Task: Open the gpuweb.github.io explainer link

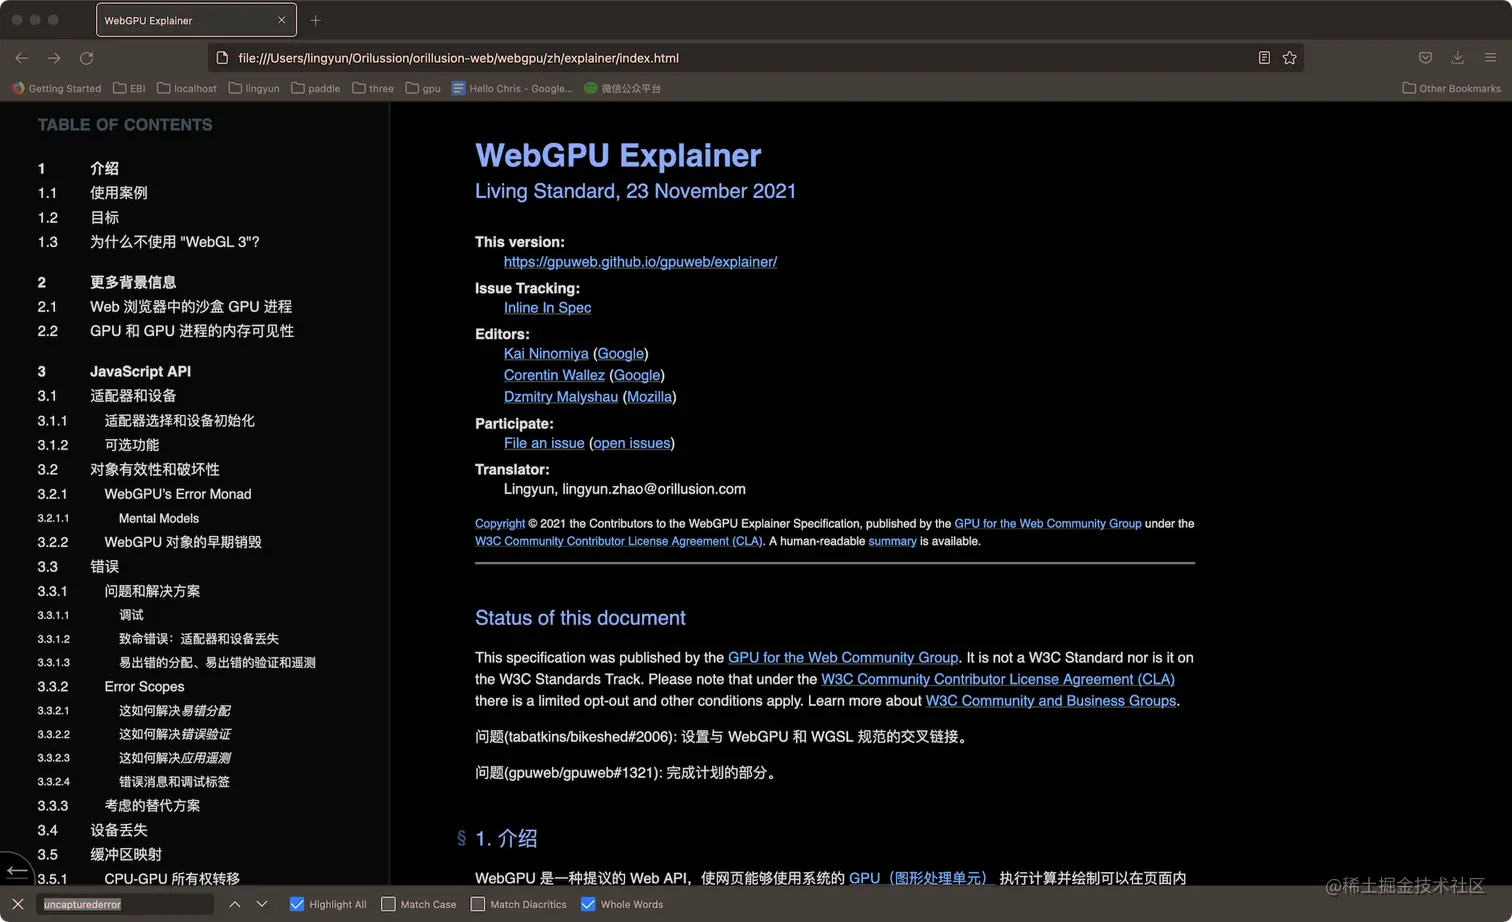Action: [640, 262]
